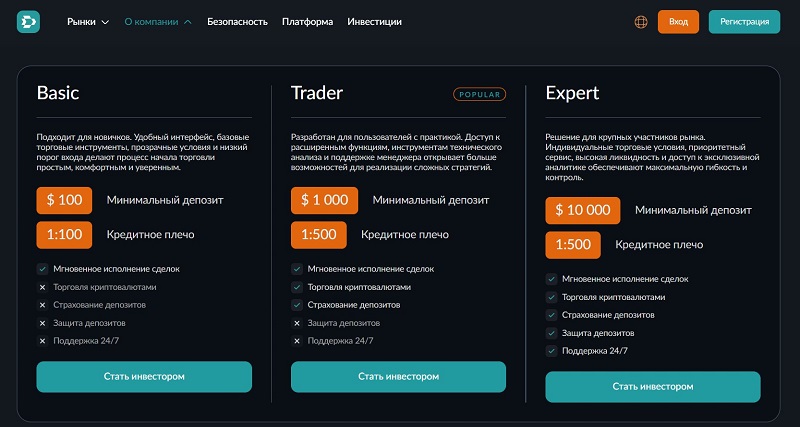This screenshot has width=800, height=427.
Task: Click Expert's Страхование депозитов checkbox
Action: pos(551,315)
